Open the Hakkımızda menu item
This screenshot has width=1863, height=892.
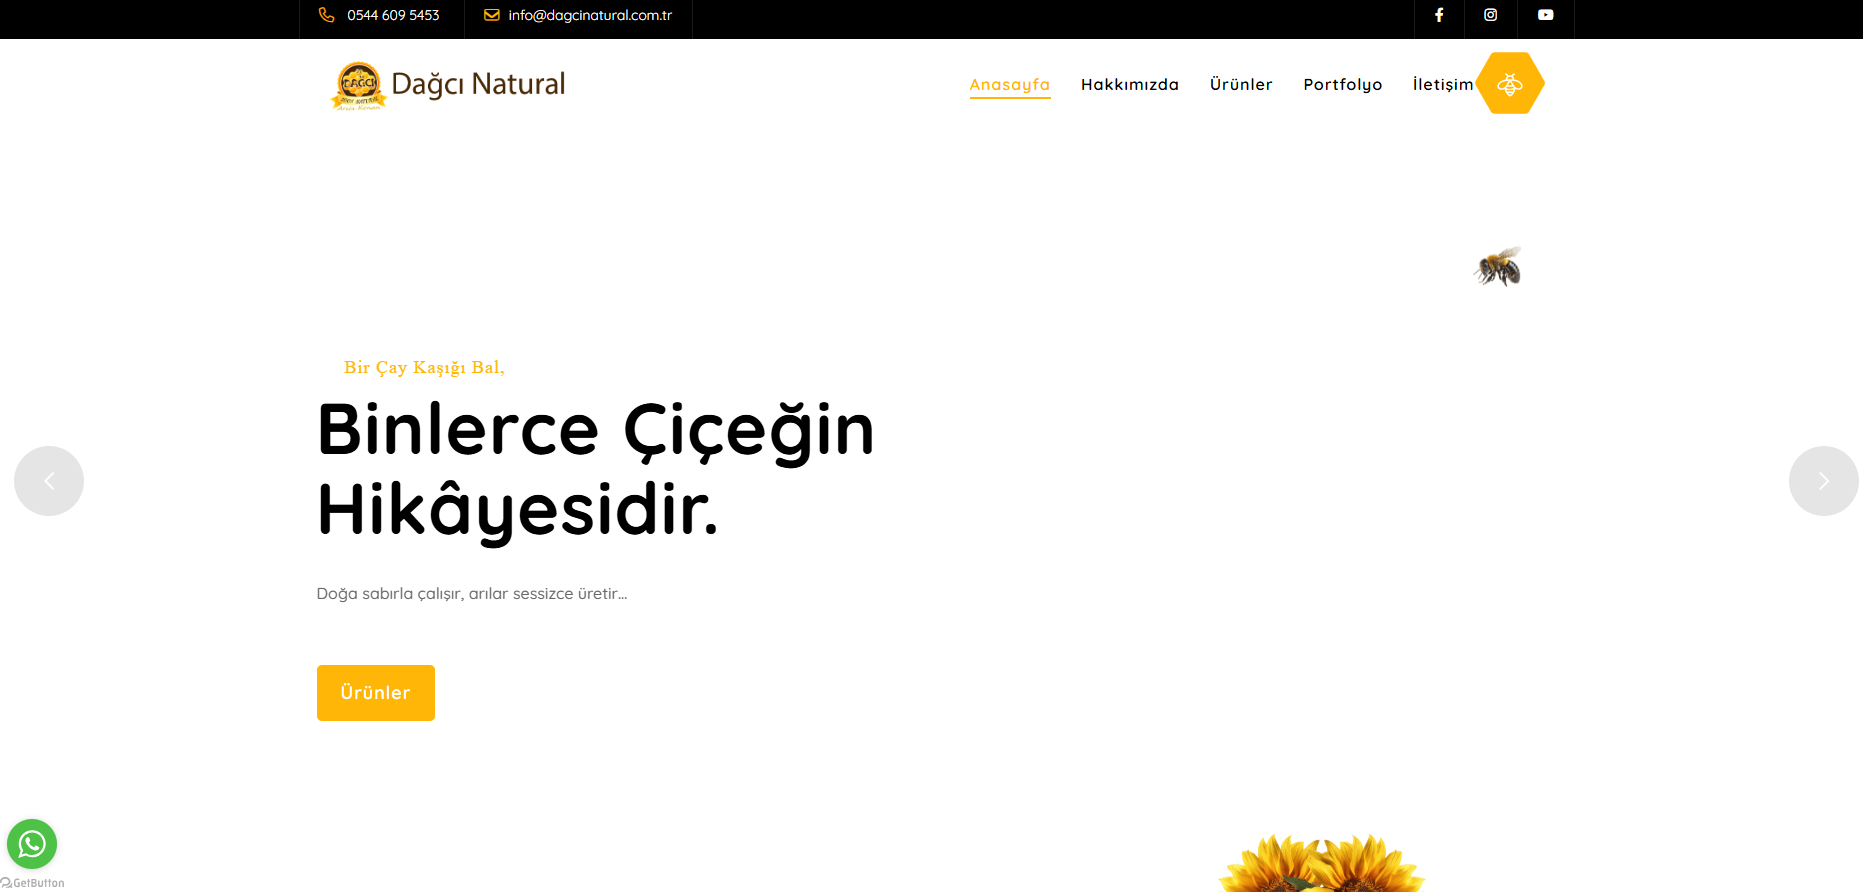click(x=1130, y=85)
